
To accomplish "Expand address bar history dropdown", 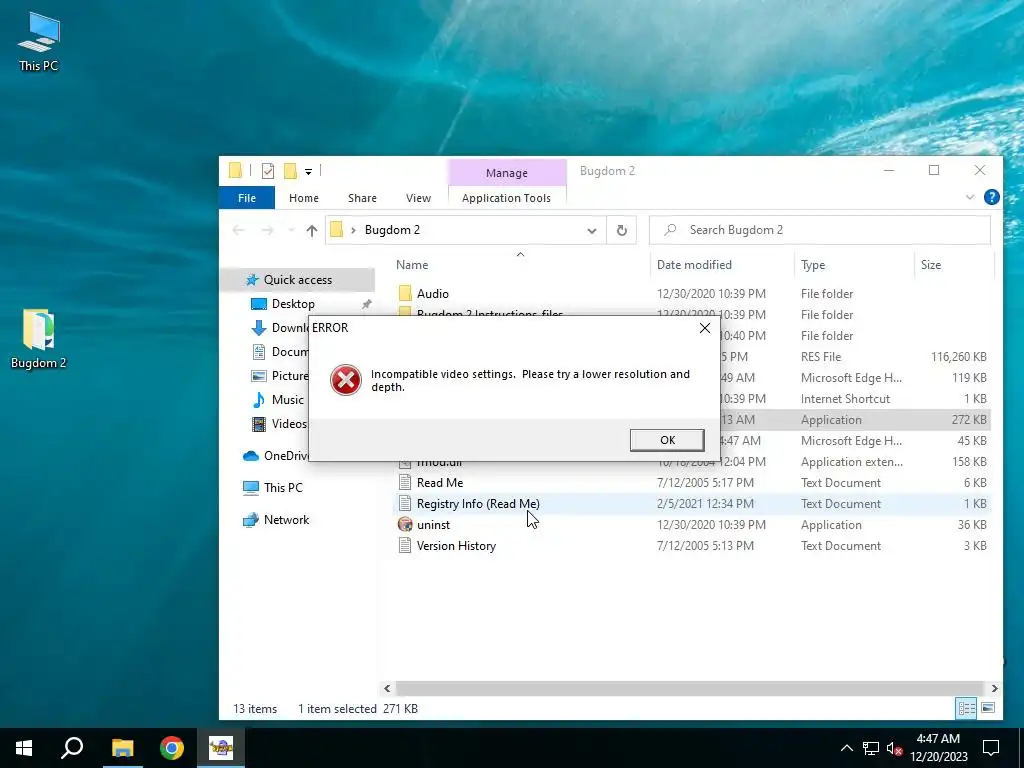I will tap(592, 231).
